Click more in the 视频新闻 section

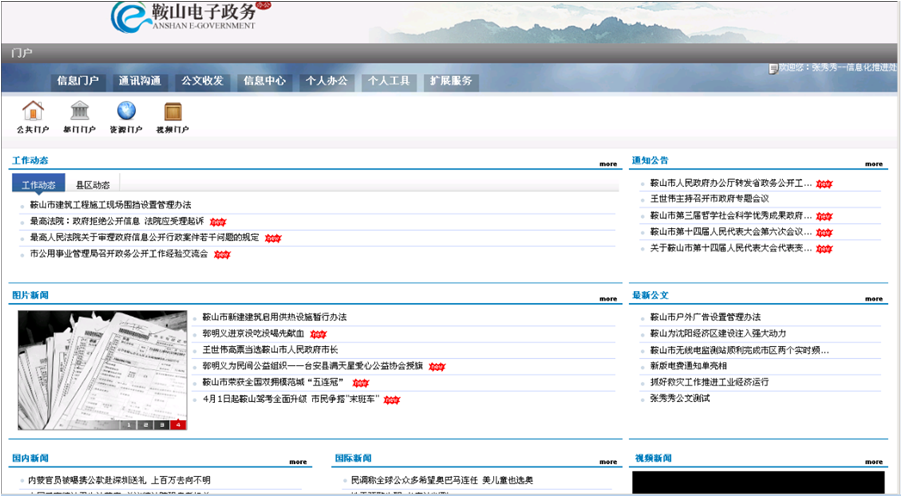(873, 461)
